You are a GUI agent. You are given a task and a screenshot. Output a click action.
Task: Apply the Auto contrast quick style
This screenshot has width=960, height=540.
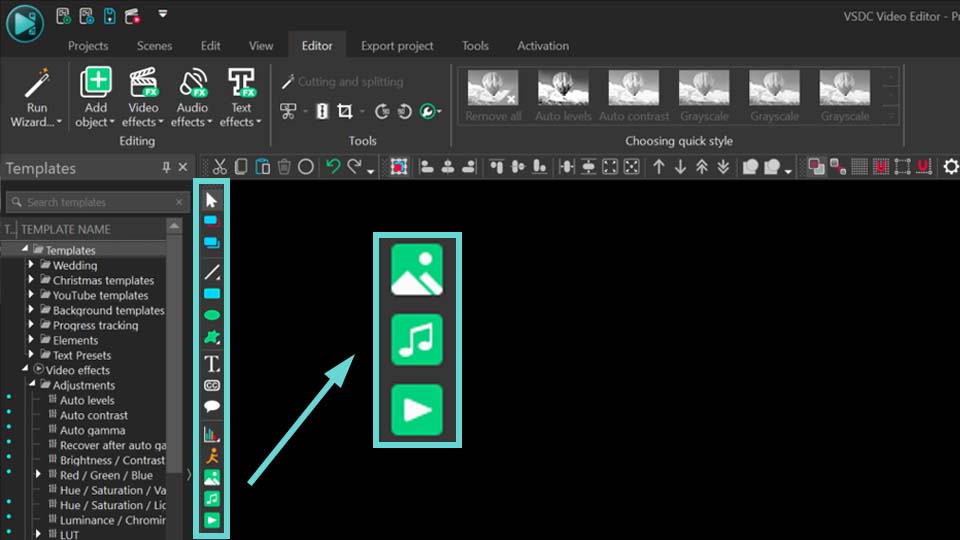coord(634,96)
